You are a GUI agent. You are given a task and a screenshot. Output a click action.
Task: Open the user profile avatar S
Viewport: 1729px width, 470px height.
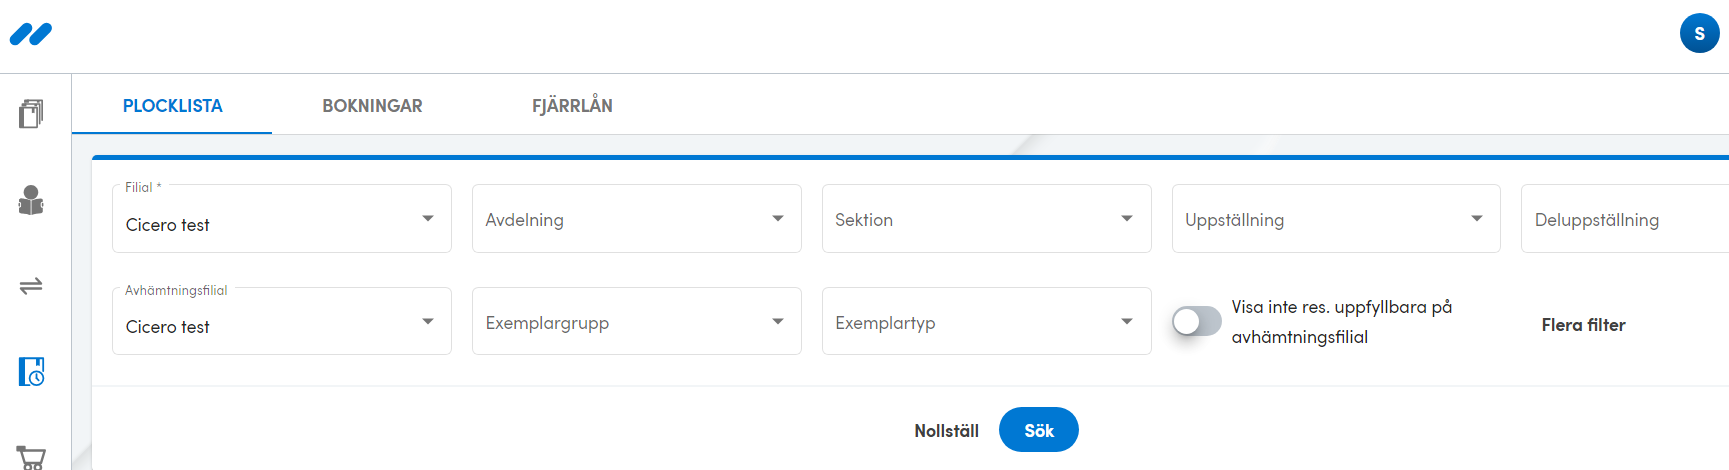click(1699, 33)
